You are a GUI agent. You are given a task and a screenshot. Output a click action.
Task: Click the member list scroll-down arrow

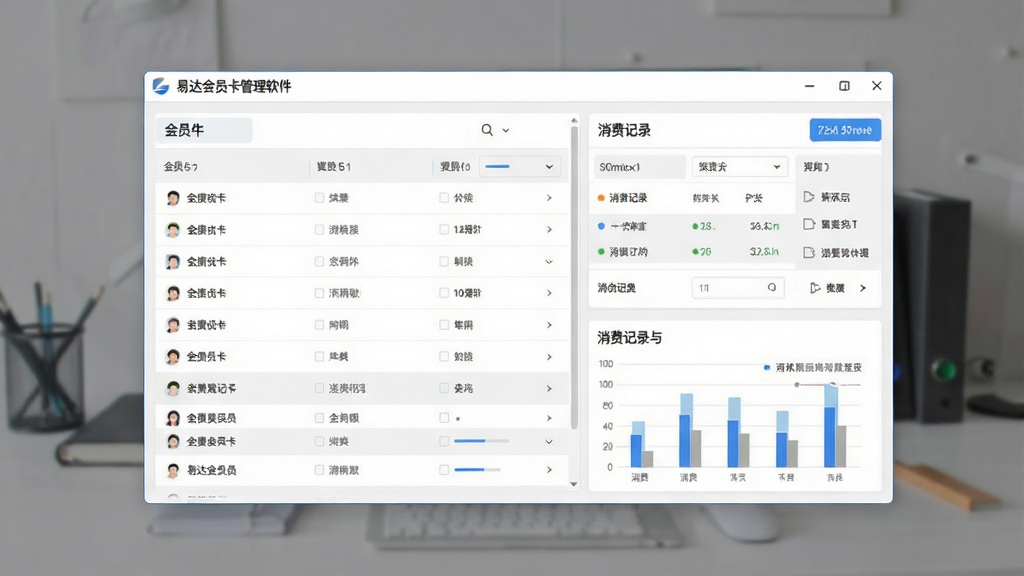[x=574, y=484]
